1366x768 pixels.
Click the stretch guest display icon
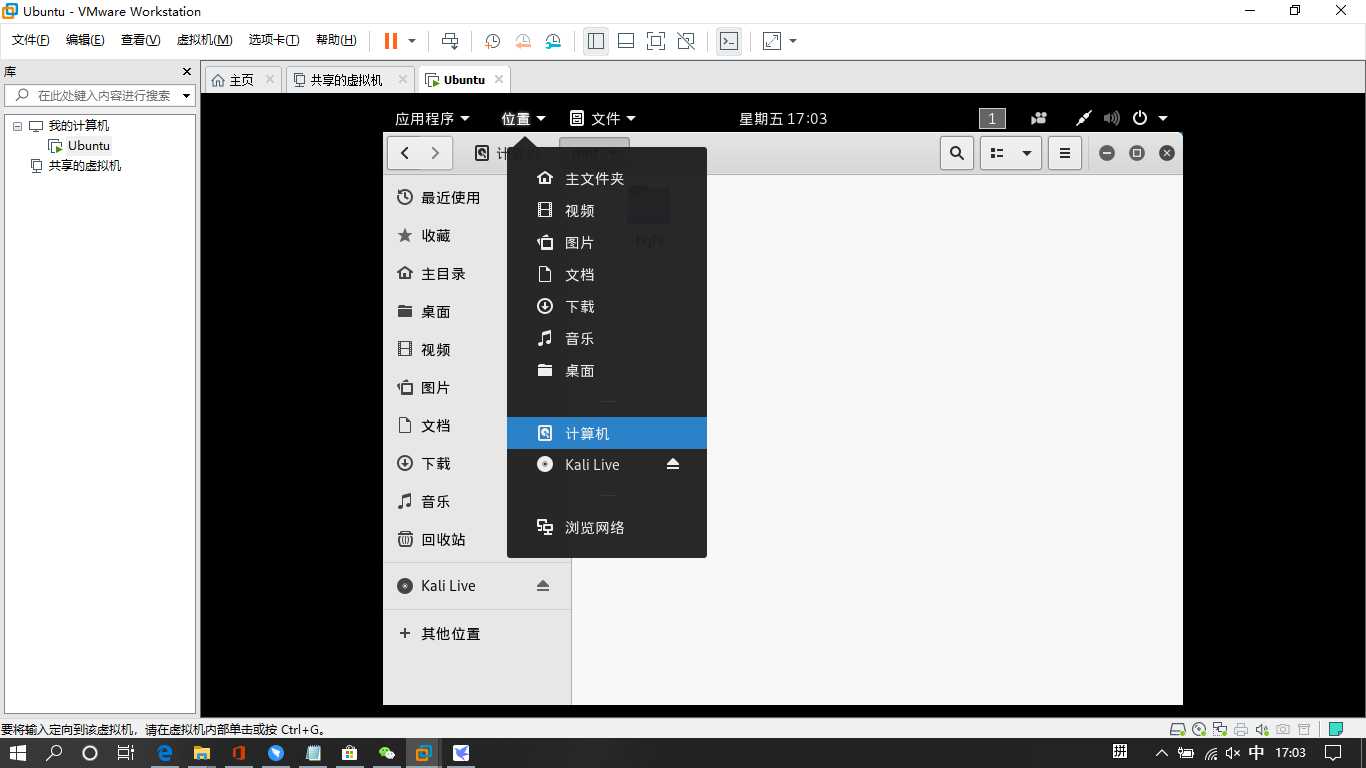(772, 41)
